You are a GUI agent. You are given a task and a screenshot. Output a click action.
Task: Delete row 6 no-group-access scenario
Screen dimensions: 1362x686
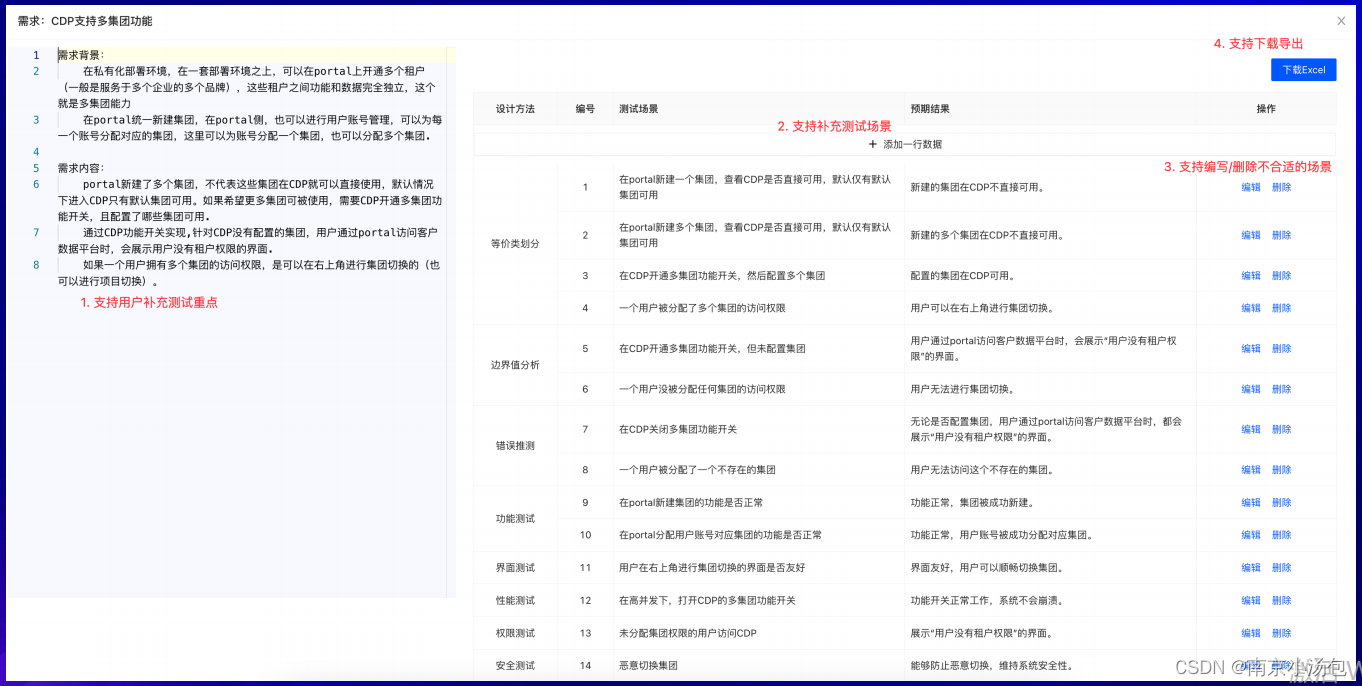click(x=1281, y=389)
